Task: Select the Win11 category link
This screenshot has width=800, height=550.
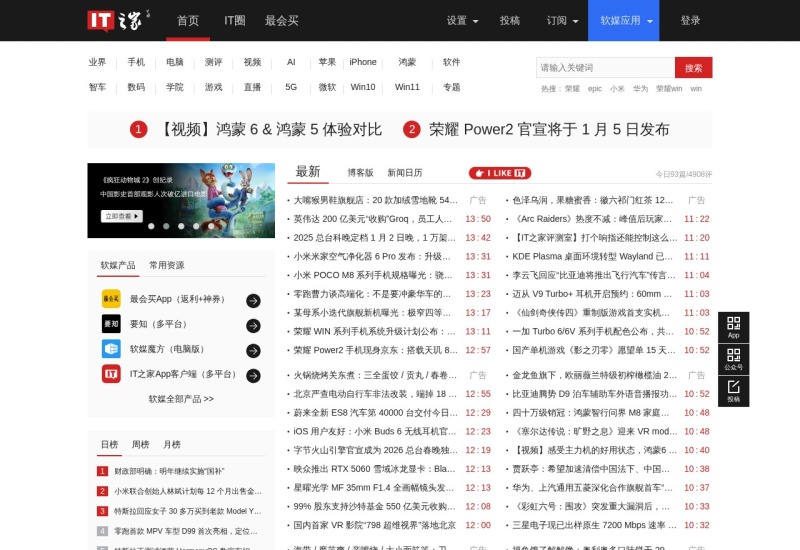Action: tap(407, 87)
